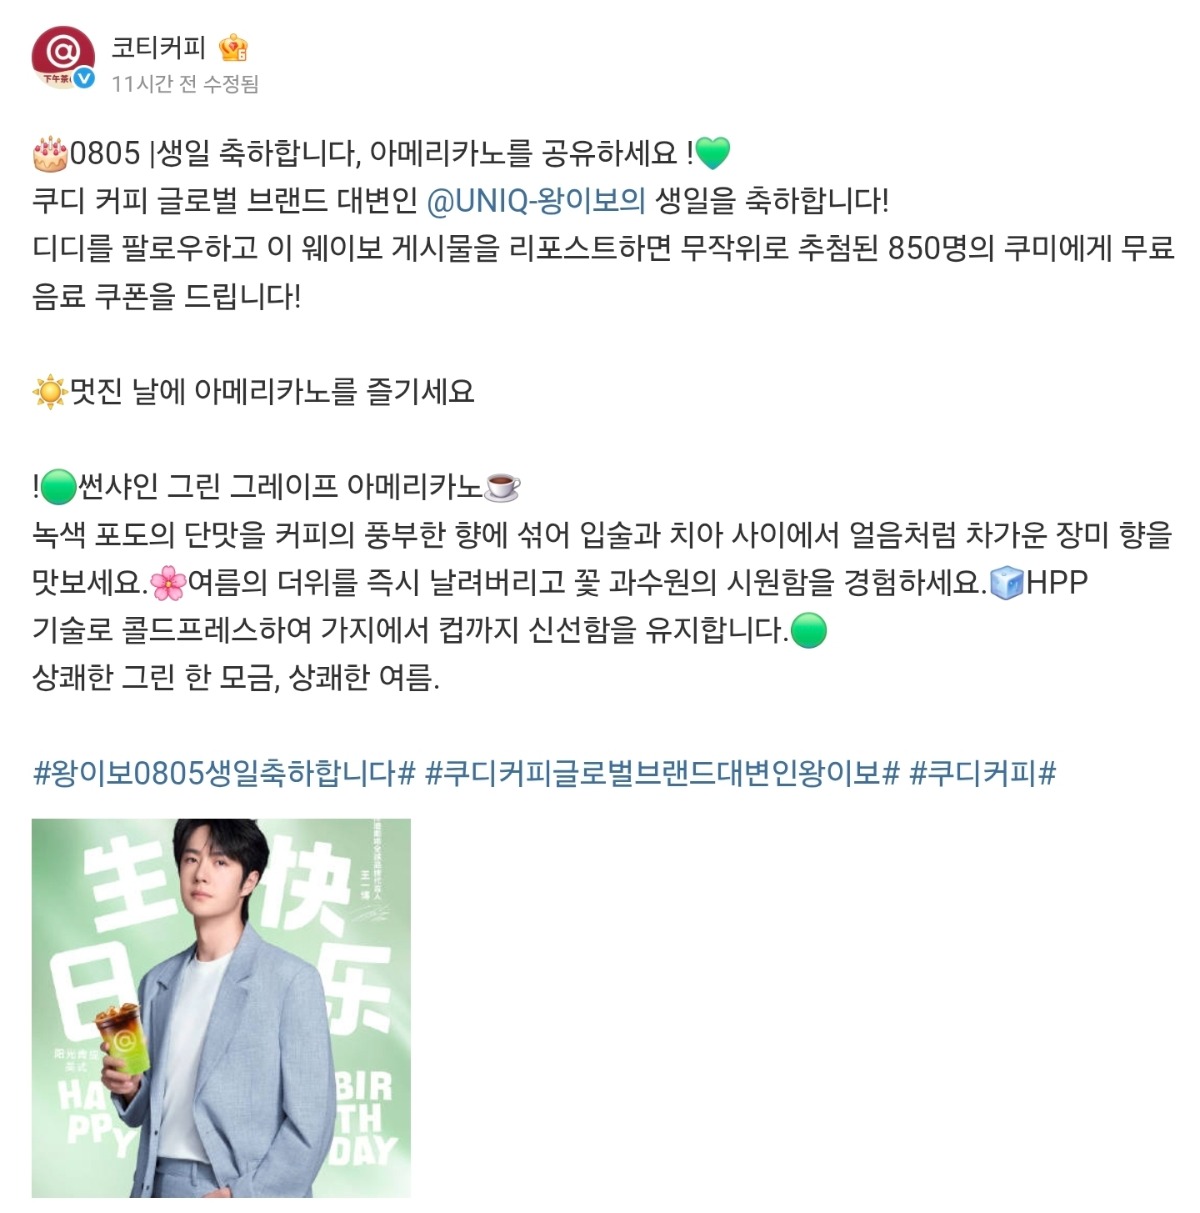Open the 코티커피 account name

[x=158, y=47]
